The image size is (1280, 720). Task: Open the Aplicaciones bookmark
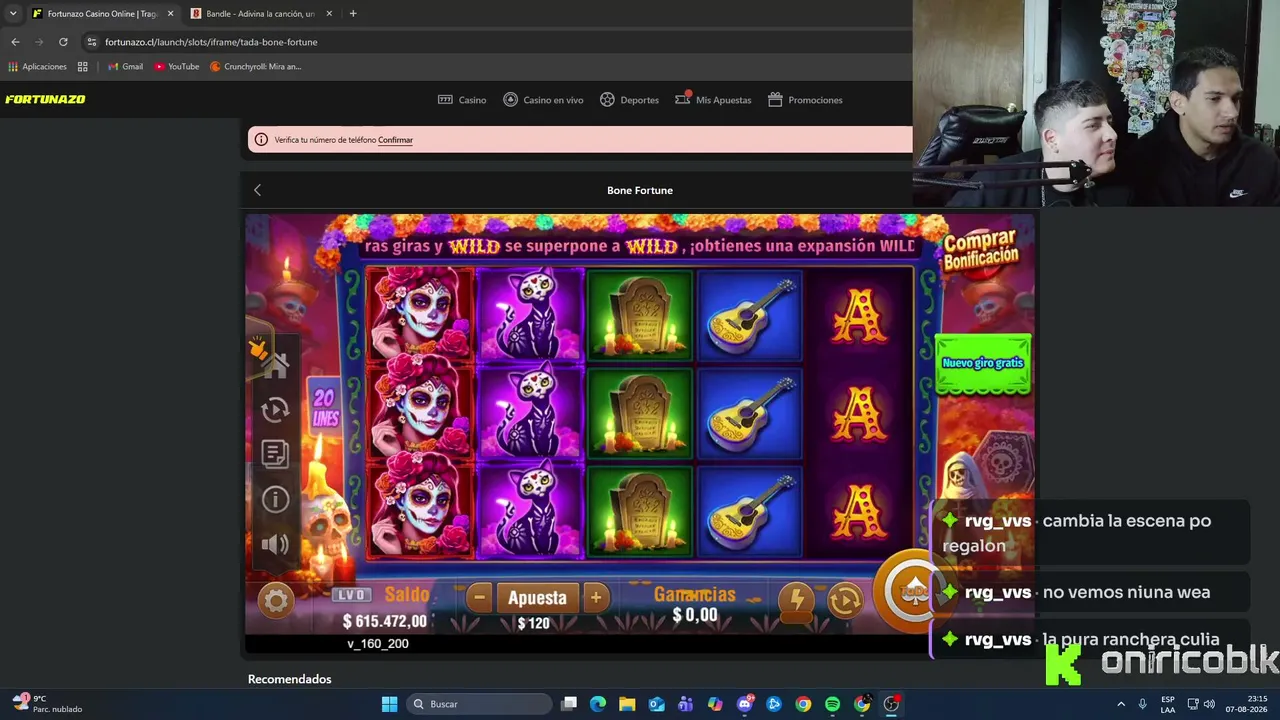coord(37,67)
